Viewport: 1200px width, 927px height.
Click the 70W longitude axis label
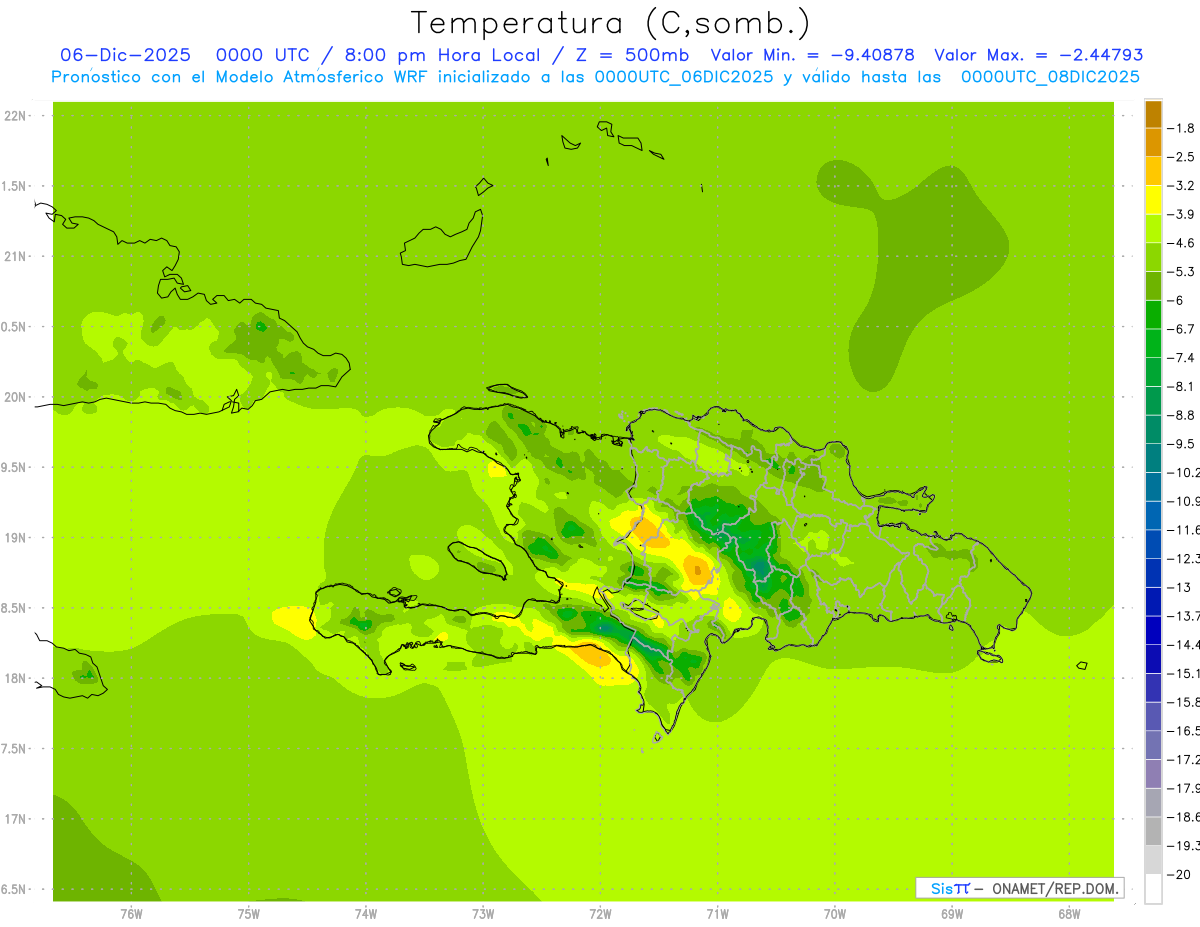[835, 914]
